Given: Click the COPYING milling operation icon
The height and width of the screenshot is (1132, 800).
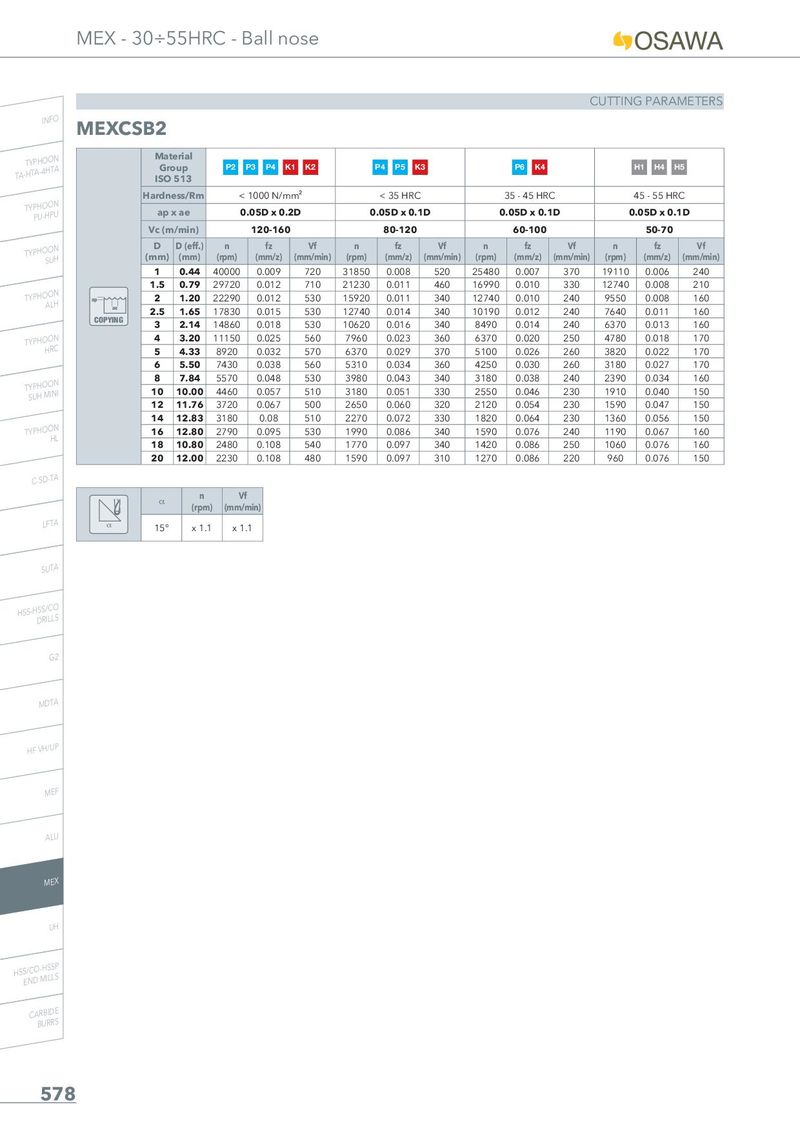Looking at the screenshot, I should click(x=108, y=306).
